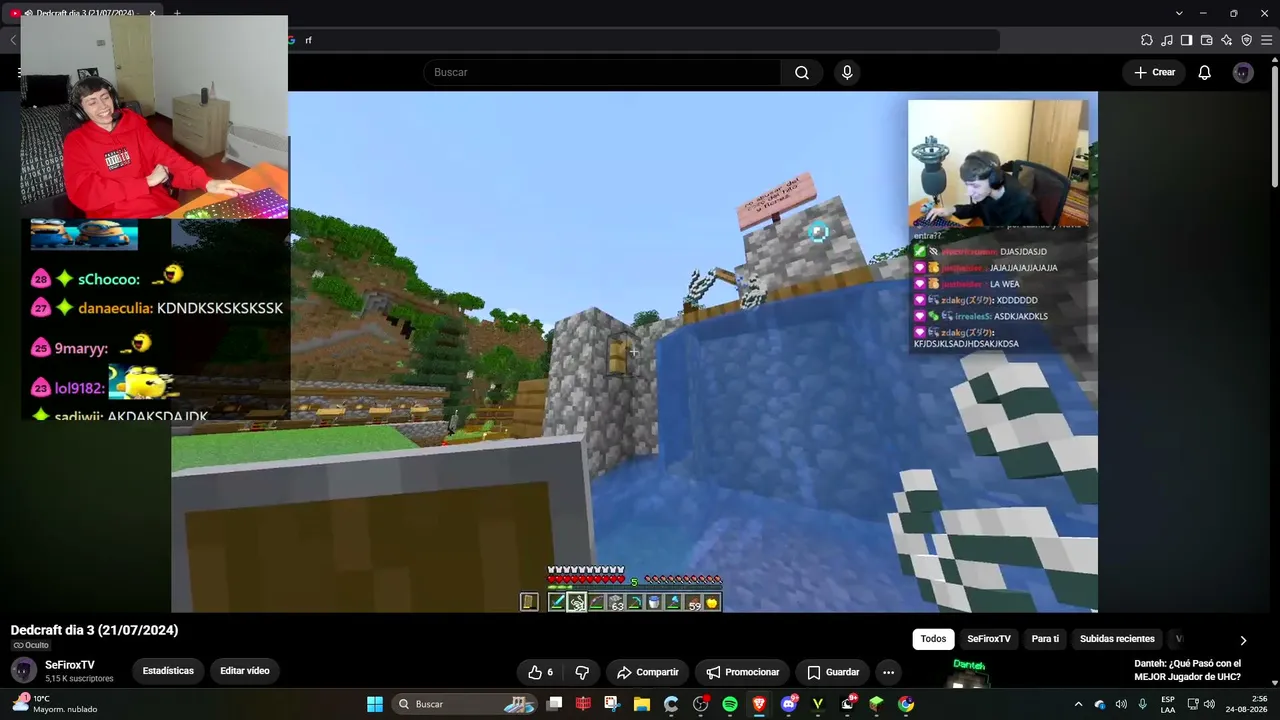Open the account avatar menu
The image size is (1280, 720).
(1243, 72)
